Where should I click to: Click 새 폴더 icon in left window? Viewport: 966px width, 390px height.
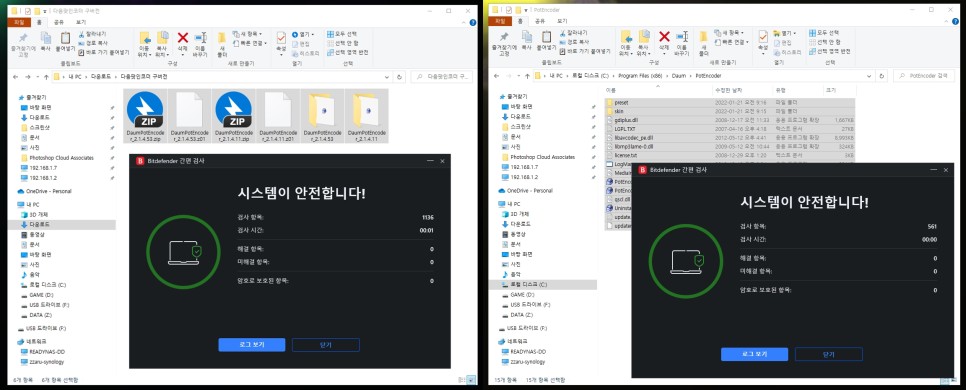pos(221,38)
